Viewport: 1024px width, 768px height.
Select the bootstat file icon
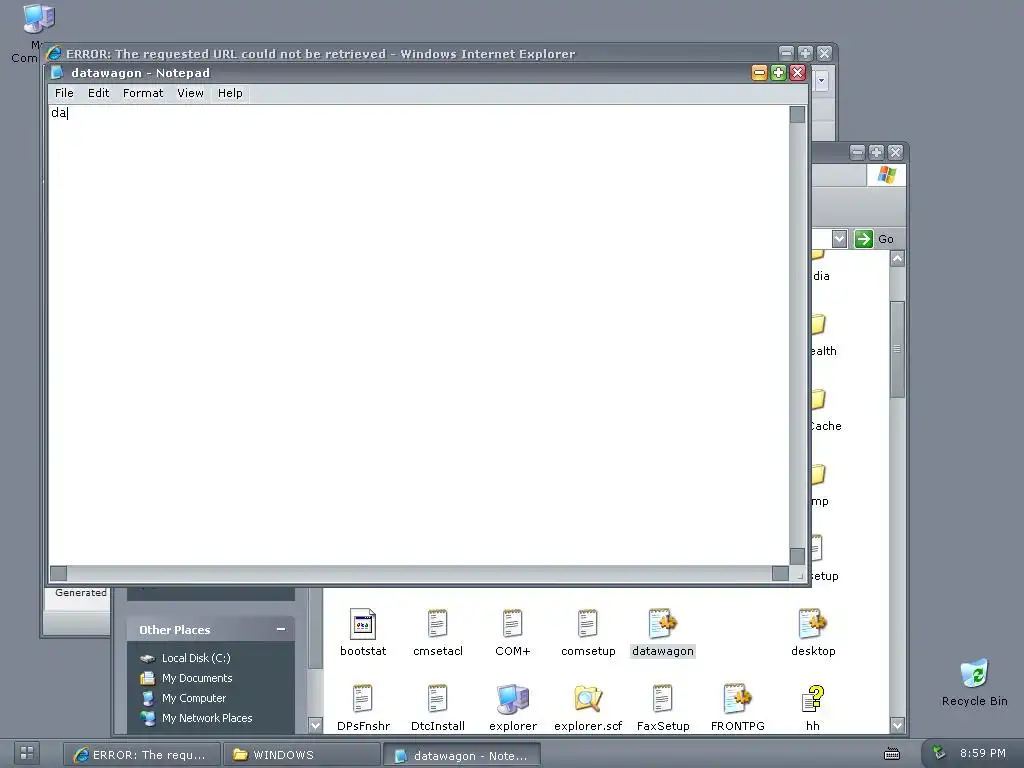pos(363,633)
